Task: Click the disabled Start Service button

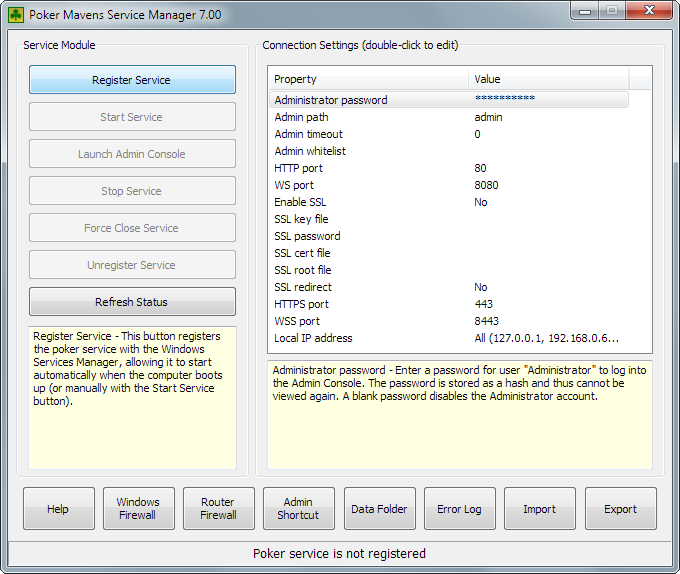Action: point(132,117)
